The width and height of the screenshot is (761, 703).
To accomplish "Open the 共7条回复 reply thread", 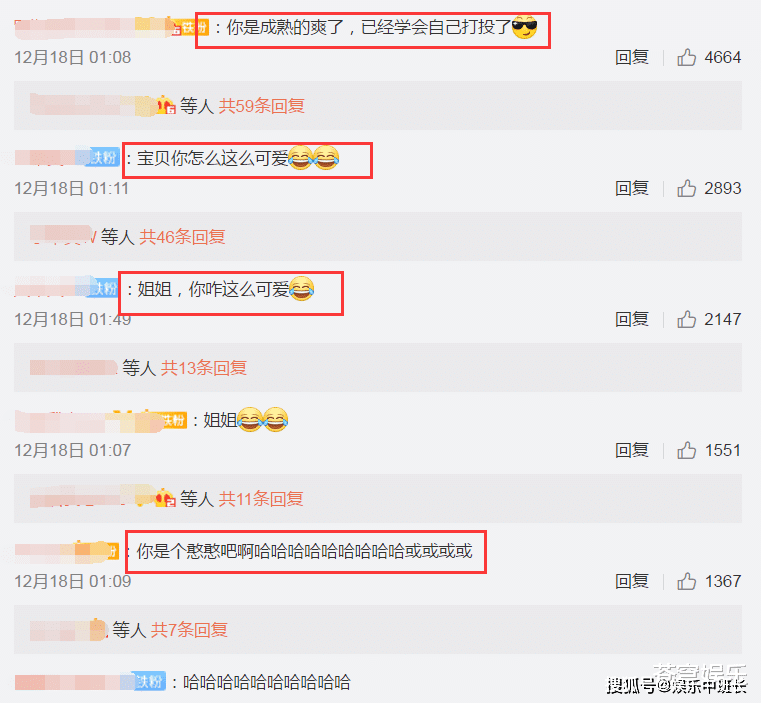I will coord(189,630).
